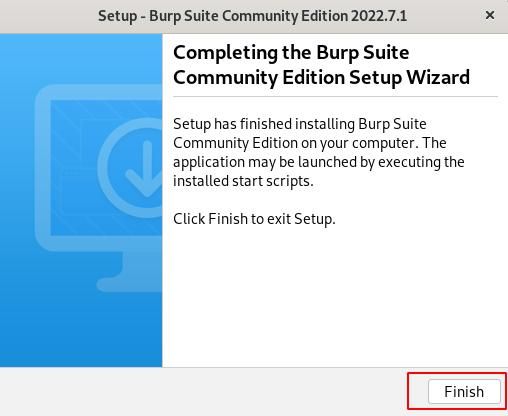Click the blue side panel below the monitor
508x416 pixels.
pyautogui.click(x=81, y=330)
